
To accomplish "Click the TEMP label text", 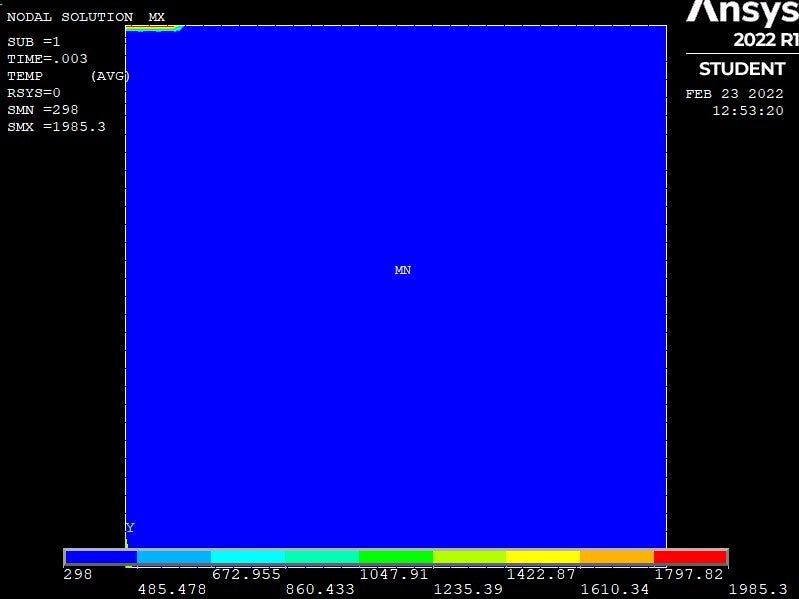I will [x=25, y=76].
